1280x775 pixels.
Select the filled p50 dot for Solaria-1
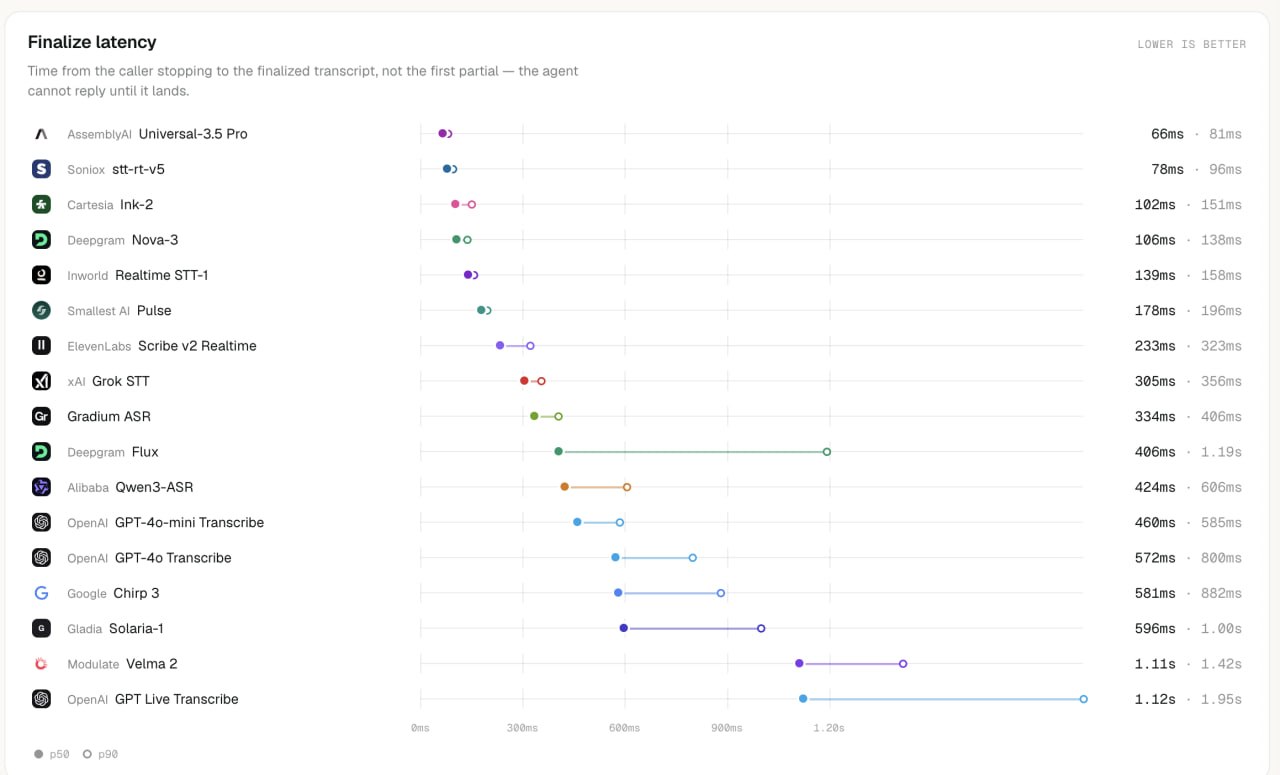(x=623, y=628)
